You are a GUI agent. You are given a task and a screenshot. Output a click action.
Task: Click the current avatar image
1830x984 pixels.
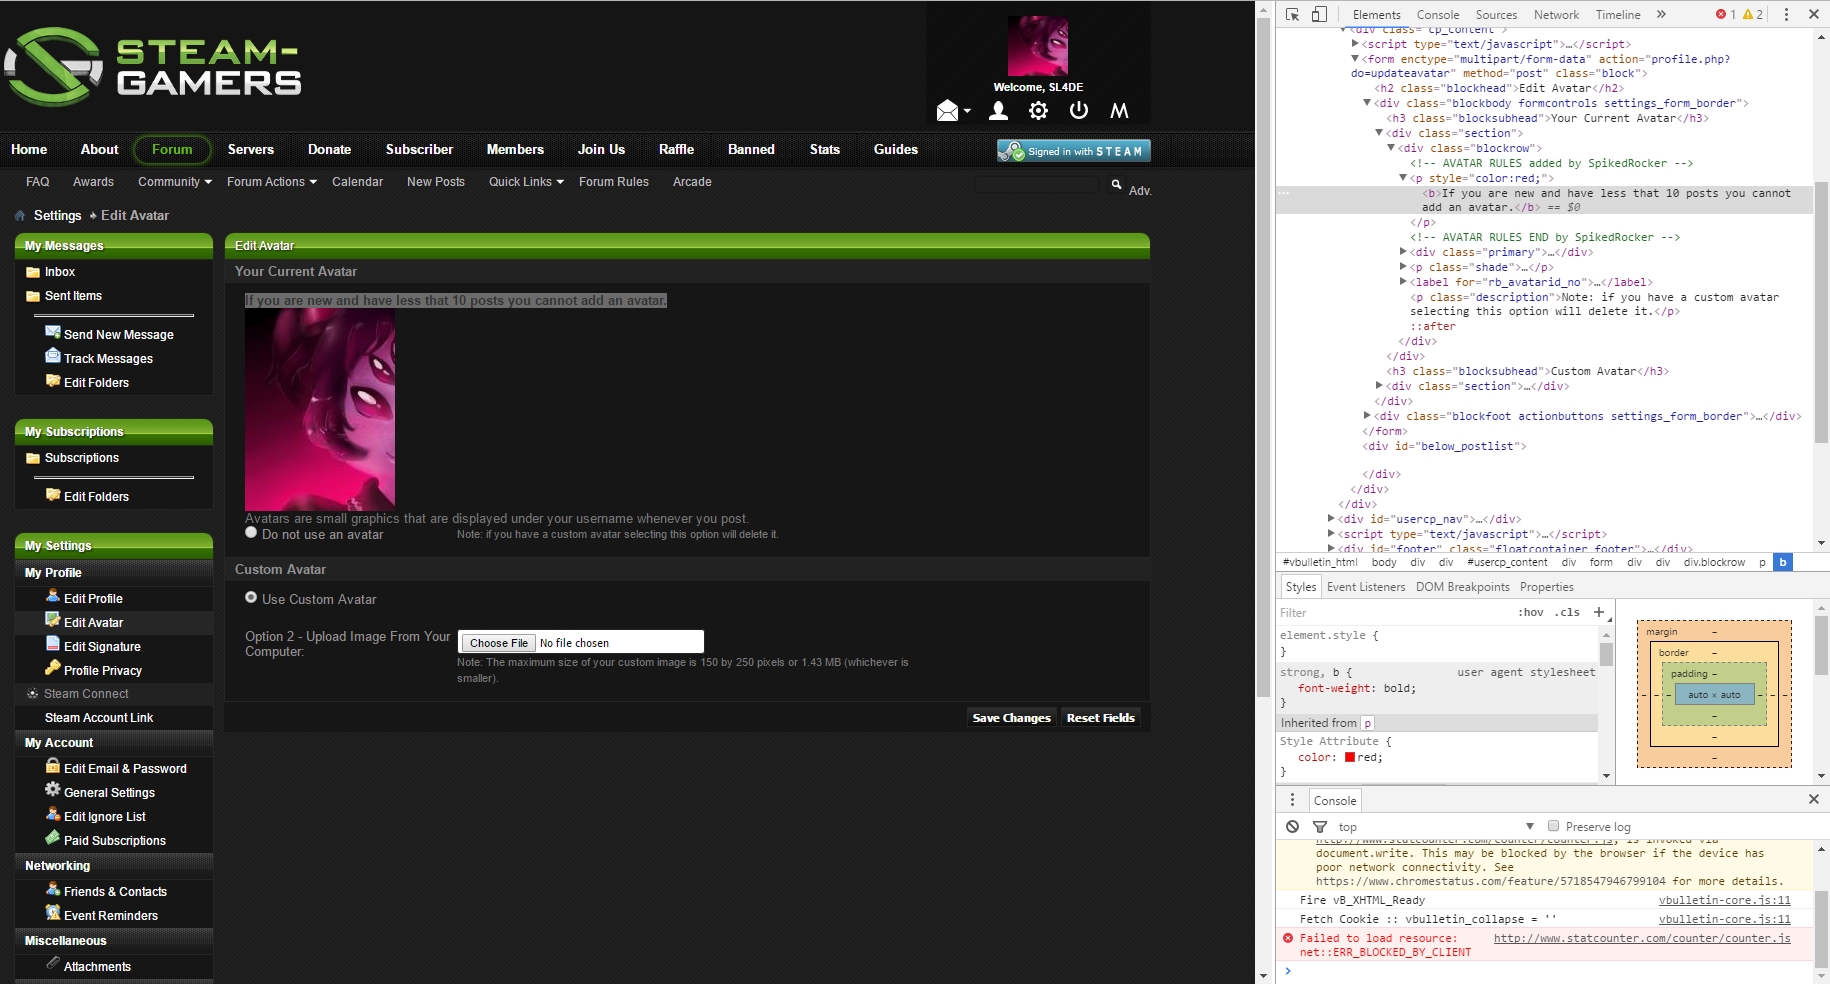320,409
